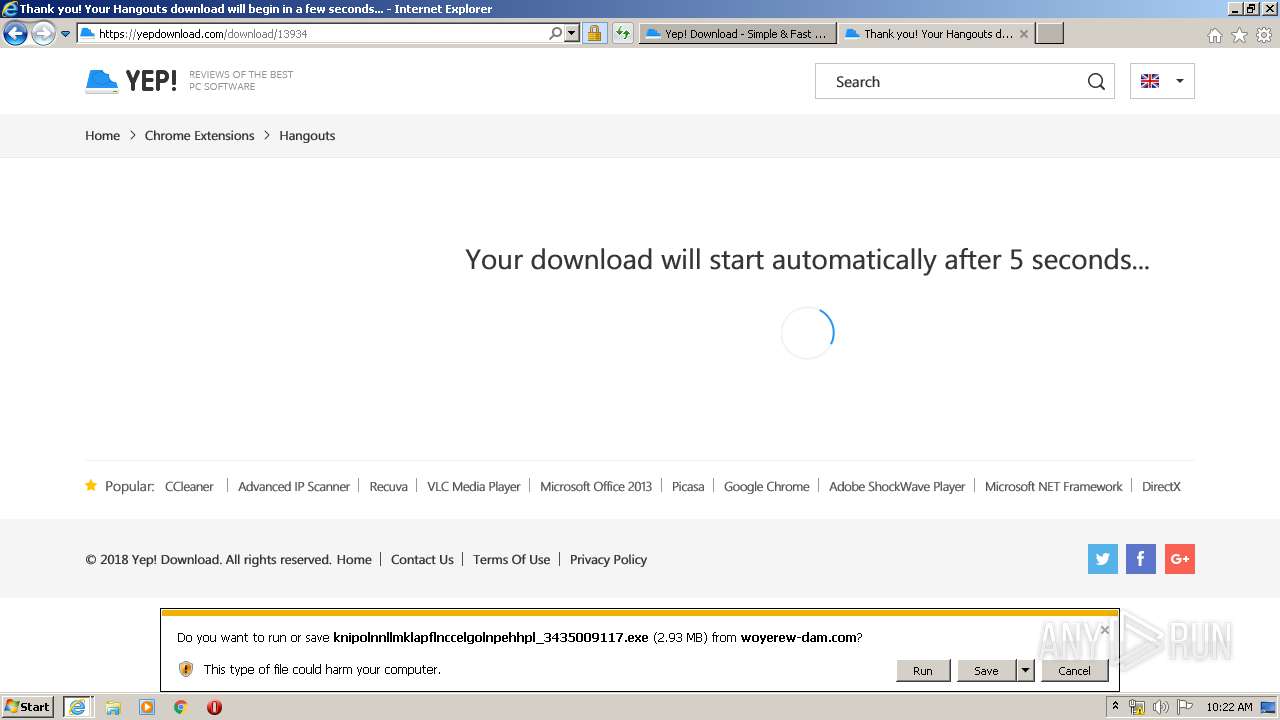Click the IE Forward navigation arrow
Image resolution: width=1280 pixels, height=720 pixels.
coord(43,34)
